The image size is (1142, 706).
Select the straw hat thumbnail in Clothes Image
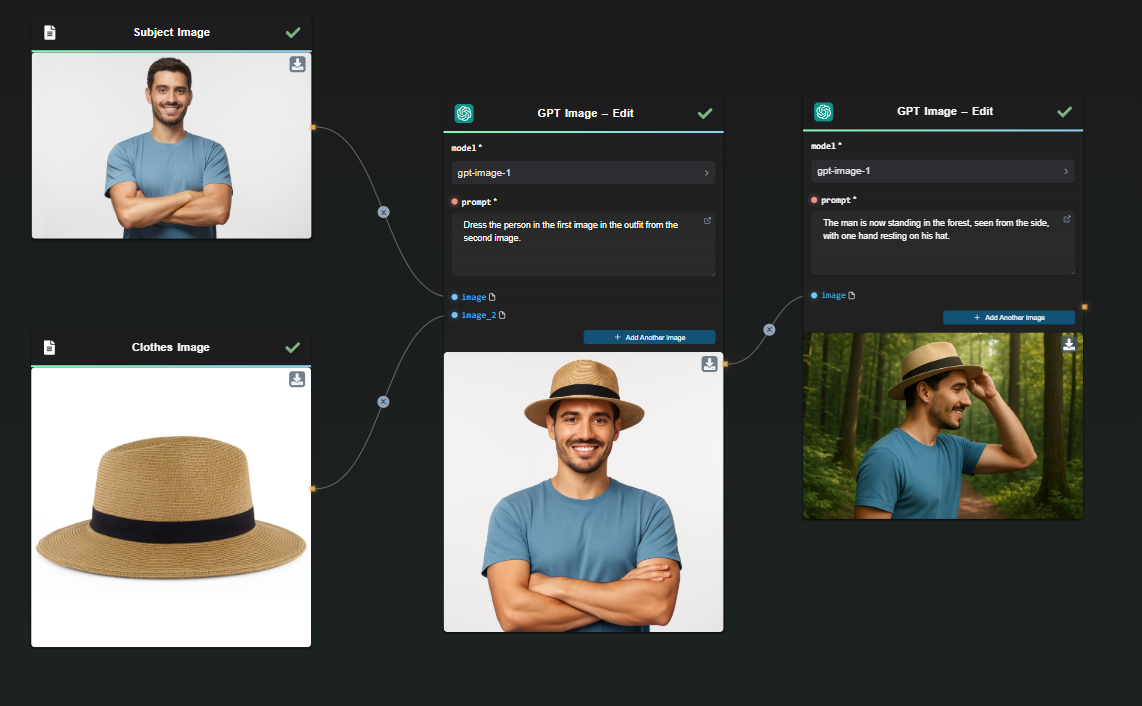pyautogui.click(x=171, y=506)
